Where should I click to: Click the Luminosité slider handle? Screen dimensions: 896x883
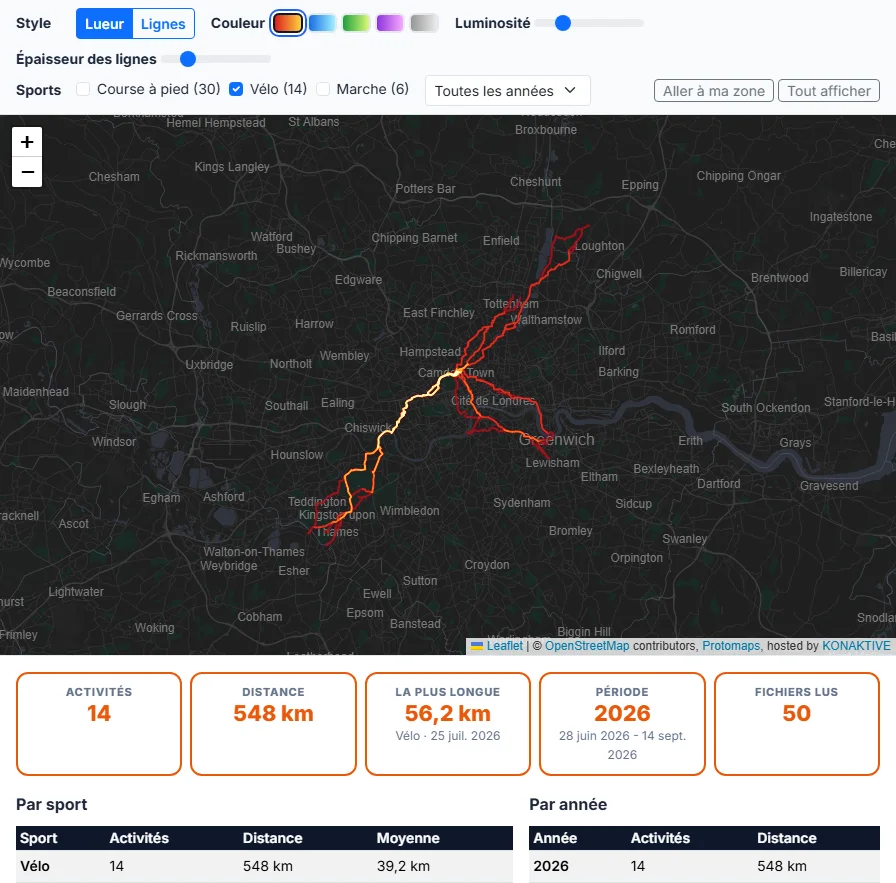563,23
